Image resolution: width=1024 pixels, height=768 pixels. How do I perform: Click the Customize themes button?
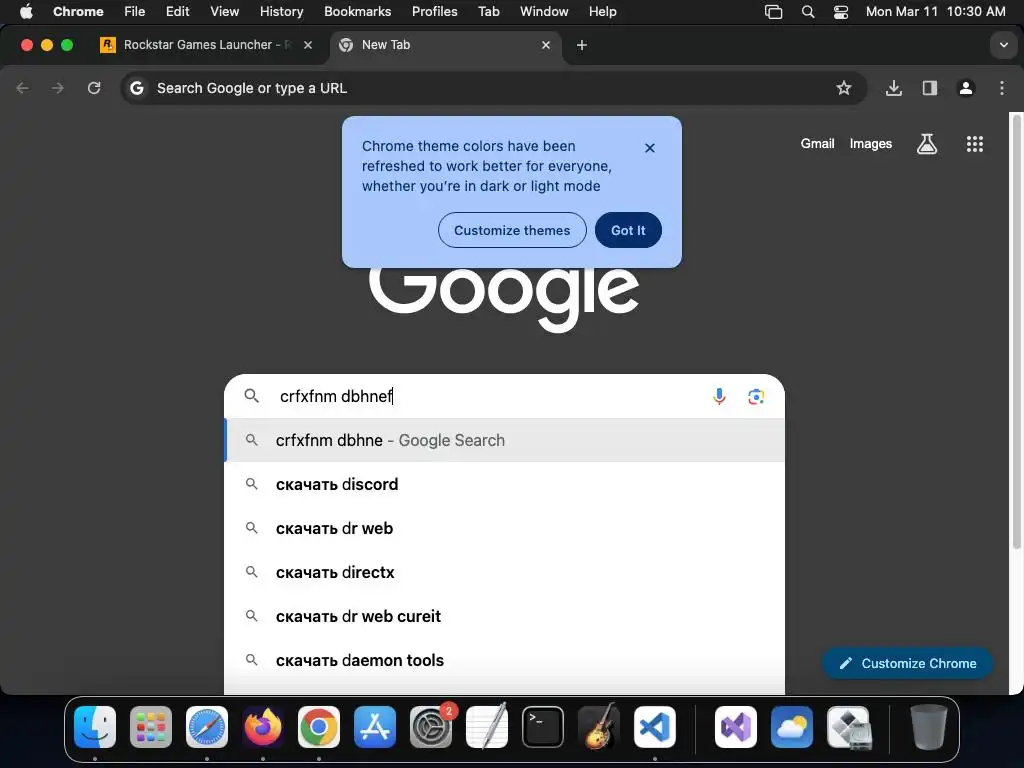click(512, 230)
